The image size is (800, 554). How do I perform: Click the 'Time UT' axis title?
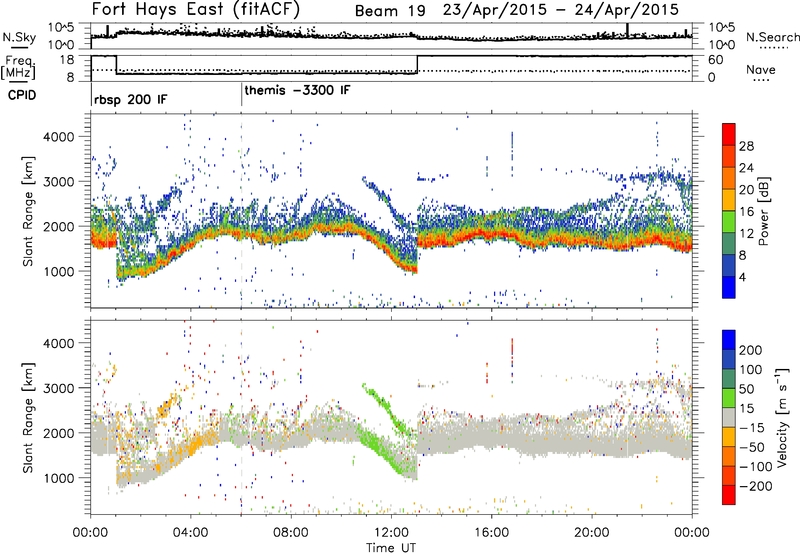(391, 548)
